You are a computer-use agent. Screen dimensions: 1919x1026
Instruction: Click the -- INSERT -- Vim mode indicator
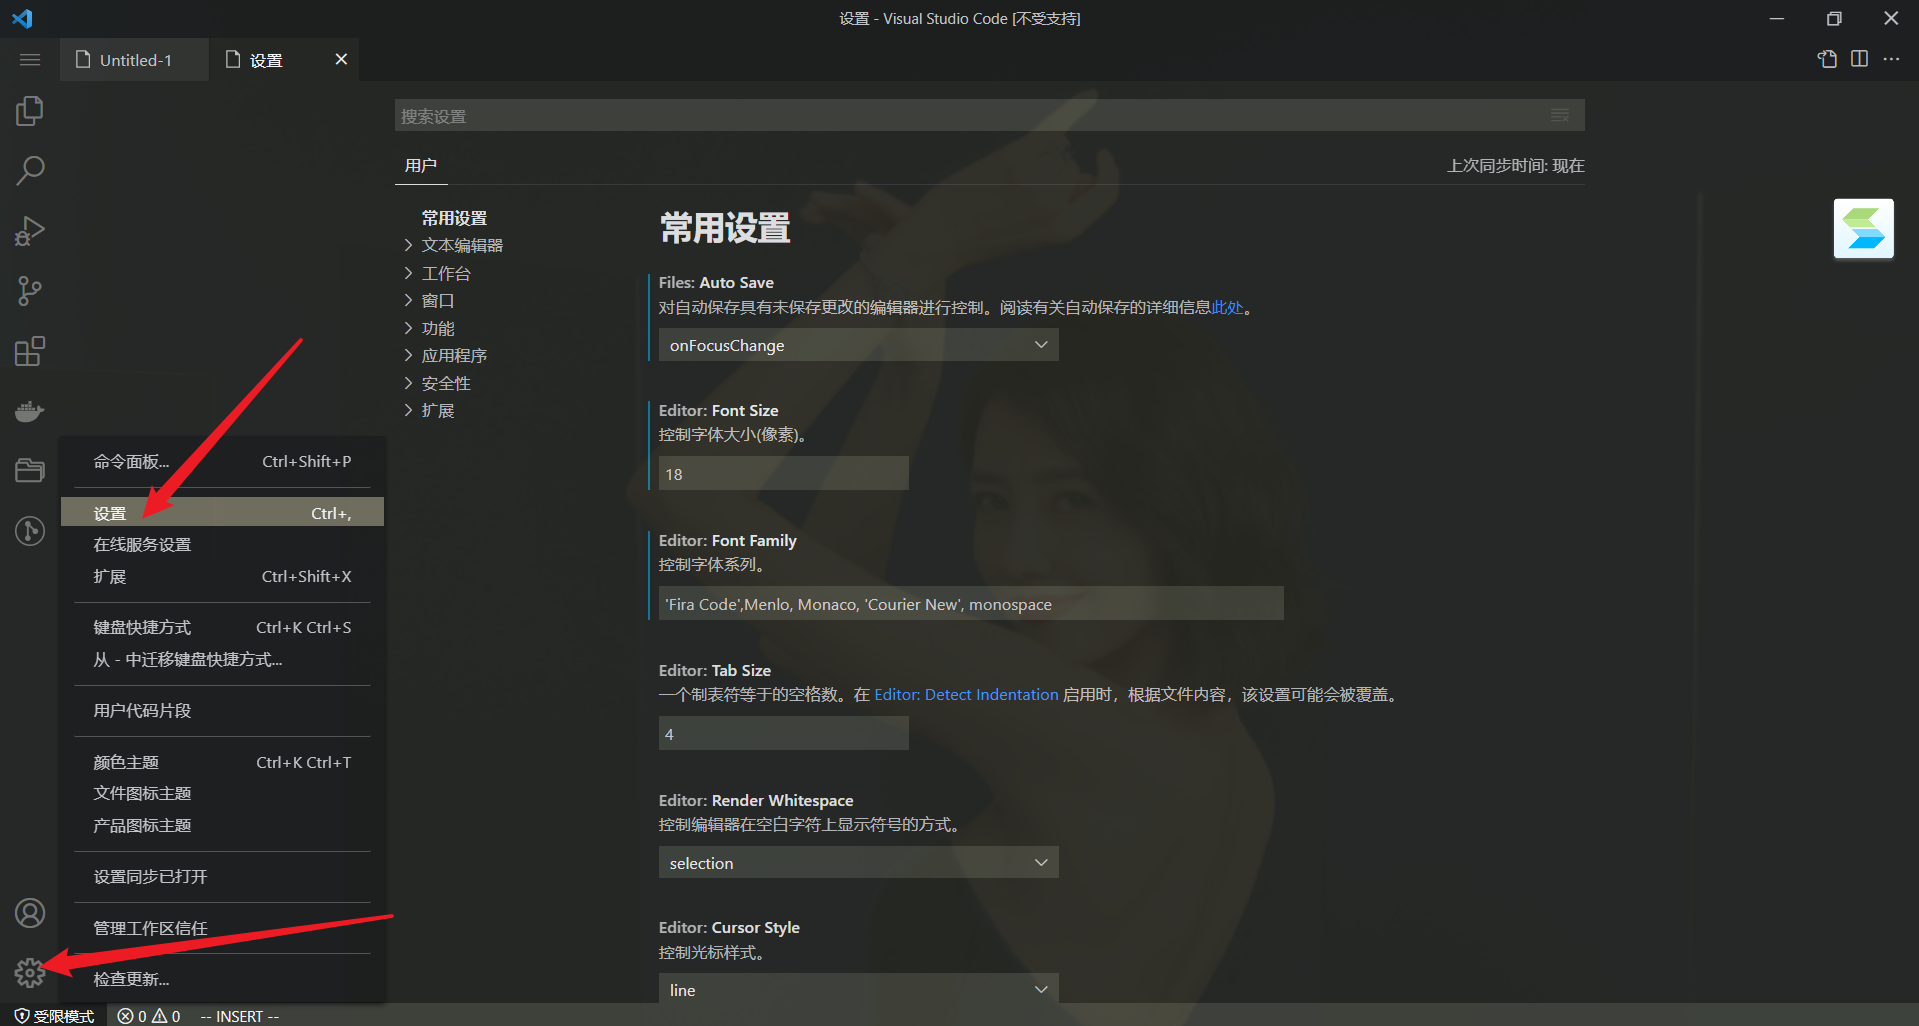point(240,1016)
